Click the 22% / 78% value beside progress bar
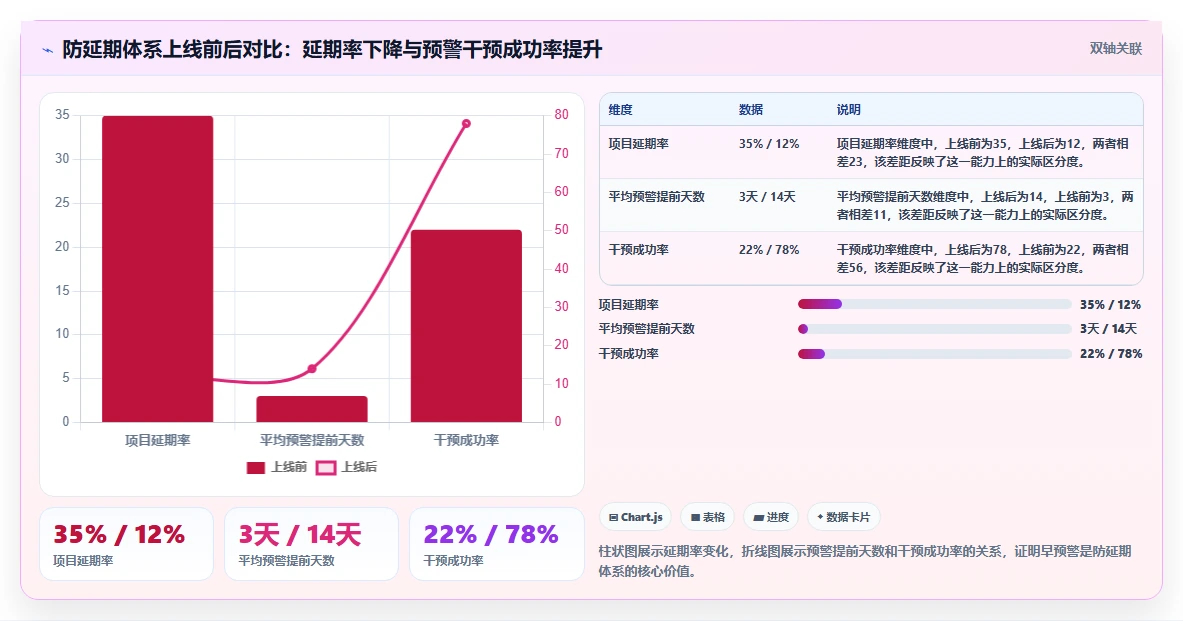The height and width of the screenshot is (621, 1183). (1111, 354)
